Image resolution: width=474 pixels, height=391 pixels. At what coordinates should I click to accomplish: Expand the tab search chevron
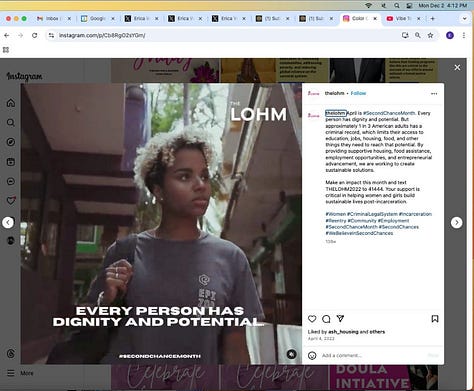click(464, 19)
